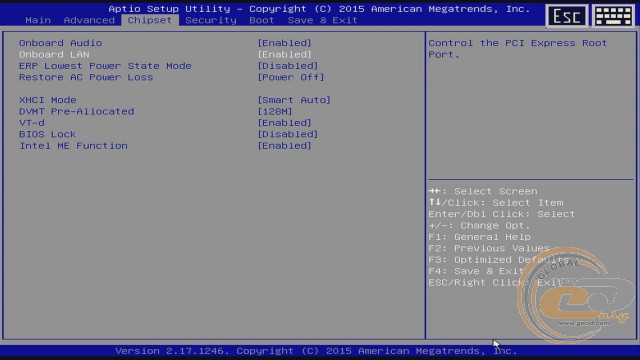The height and width of the screenshot is (360, 640).
Task: Click the 'F2: Previous Values' line
Action: coord(489,249)
